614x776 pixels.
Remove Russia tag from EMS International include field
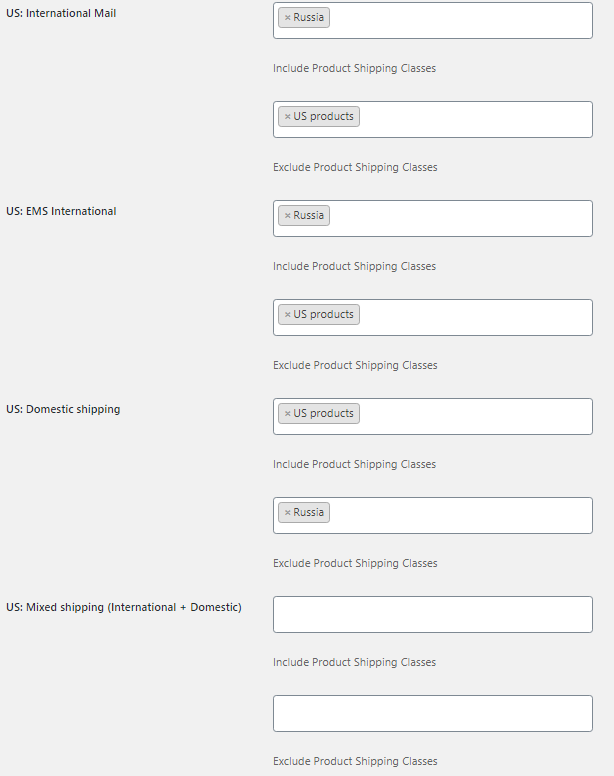pos(287,216)
